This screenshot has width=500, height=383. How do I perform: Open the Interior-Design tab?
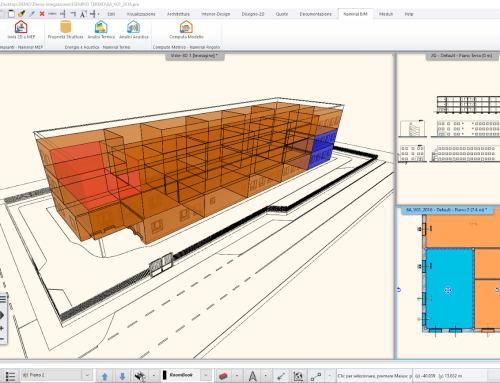pyautogui.click(x=216, y=14)
